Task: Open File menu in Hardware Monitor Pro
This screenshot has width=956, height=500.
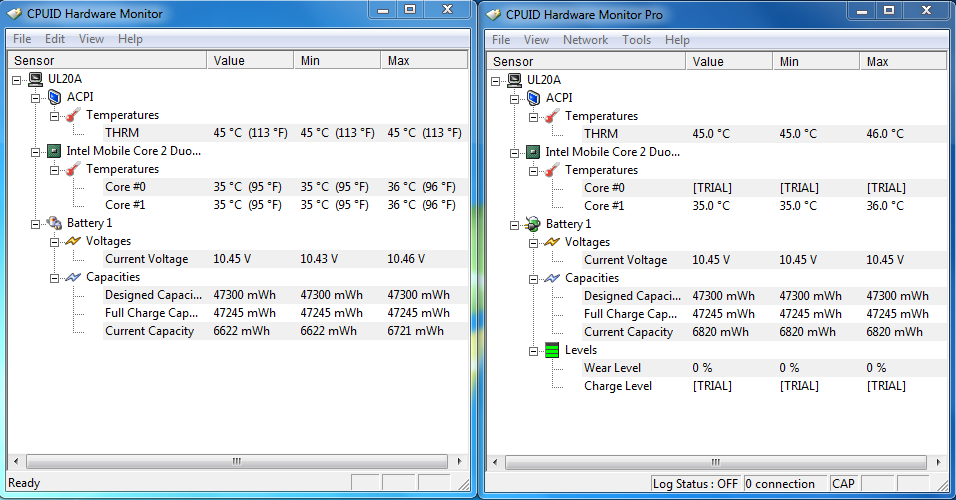Action: click(x=501, y=40)
